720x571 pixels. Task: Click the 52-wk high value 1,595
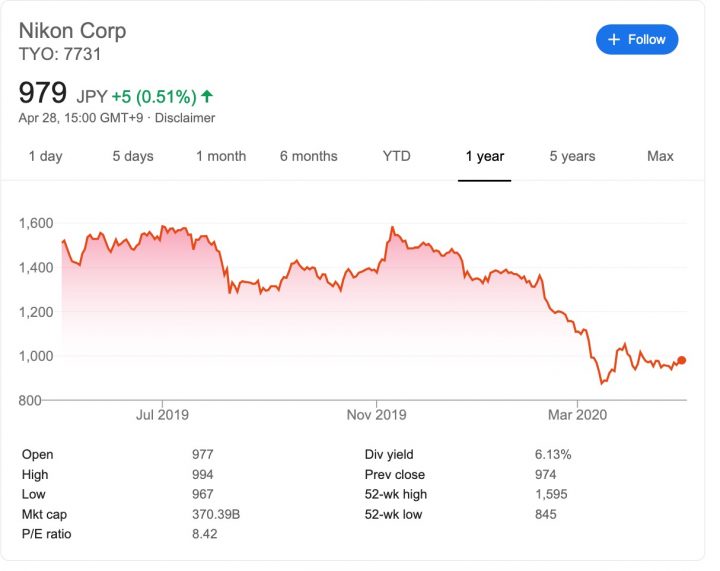click(x=551, y=494)
